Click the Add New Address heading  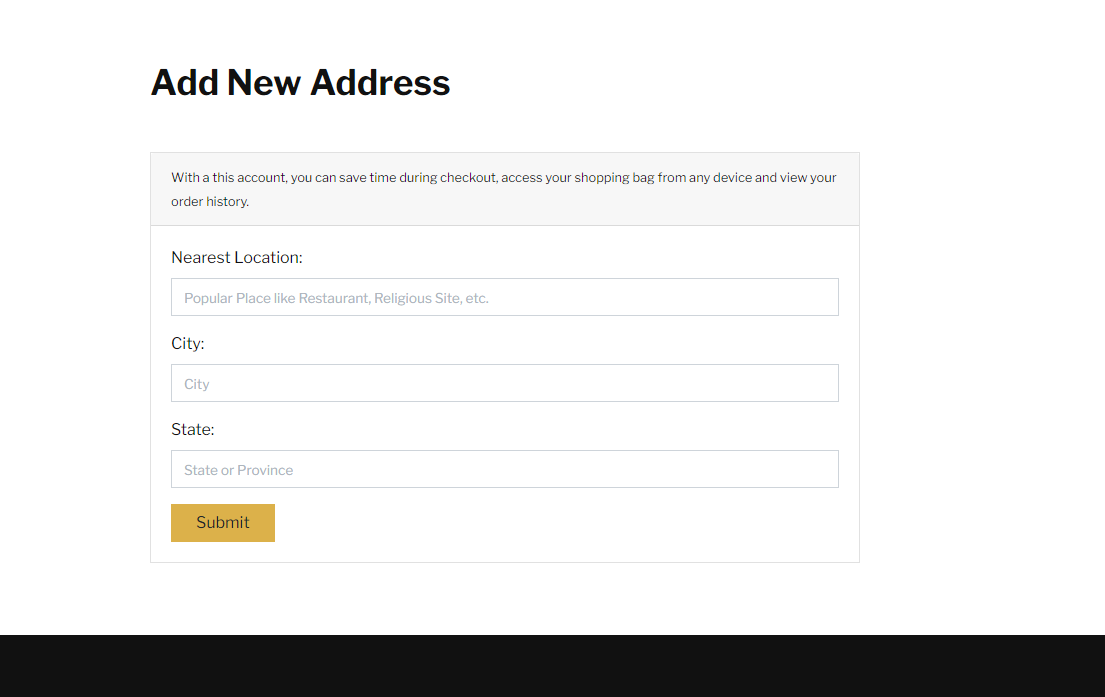pyautogui.click(x=300, y=82)
